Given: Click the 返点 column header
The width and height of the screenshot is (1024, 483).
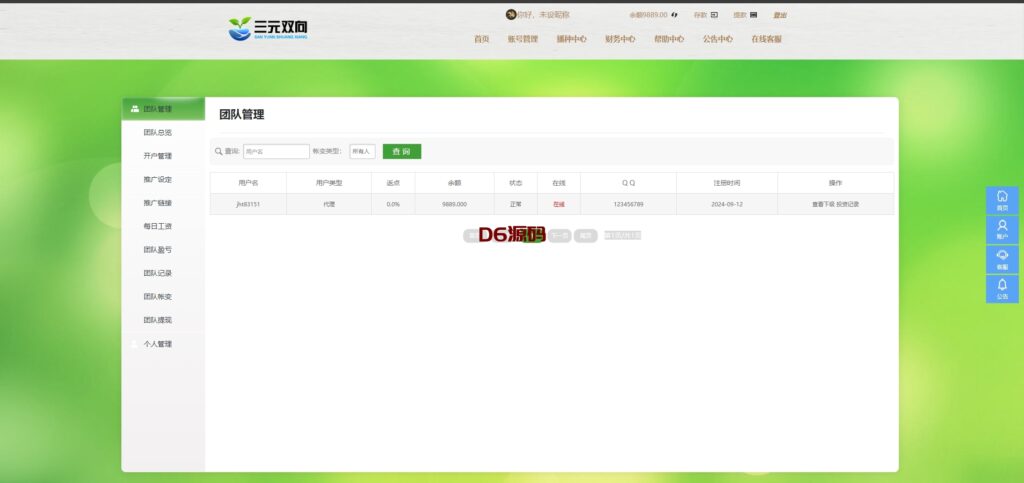Looking at the screenshot, I should pyautogui.click(x=393, y=183).
